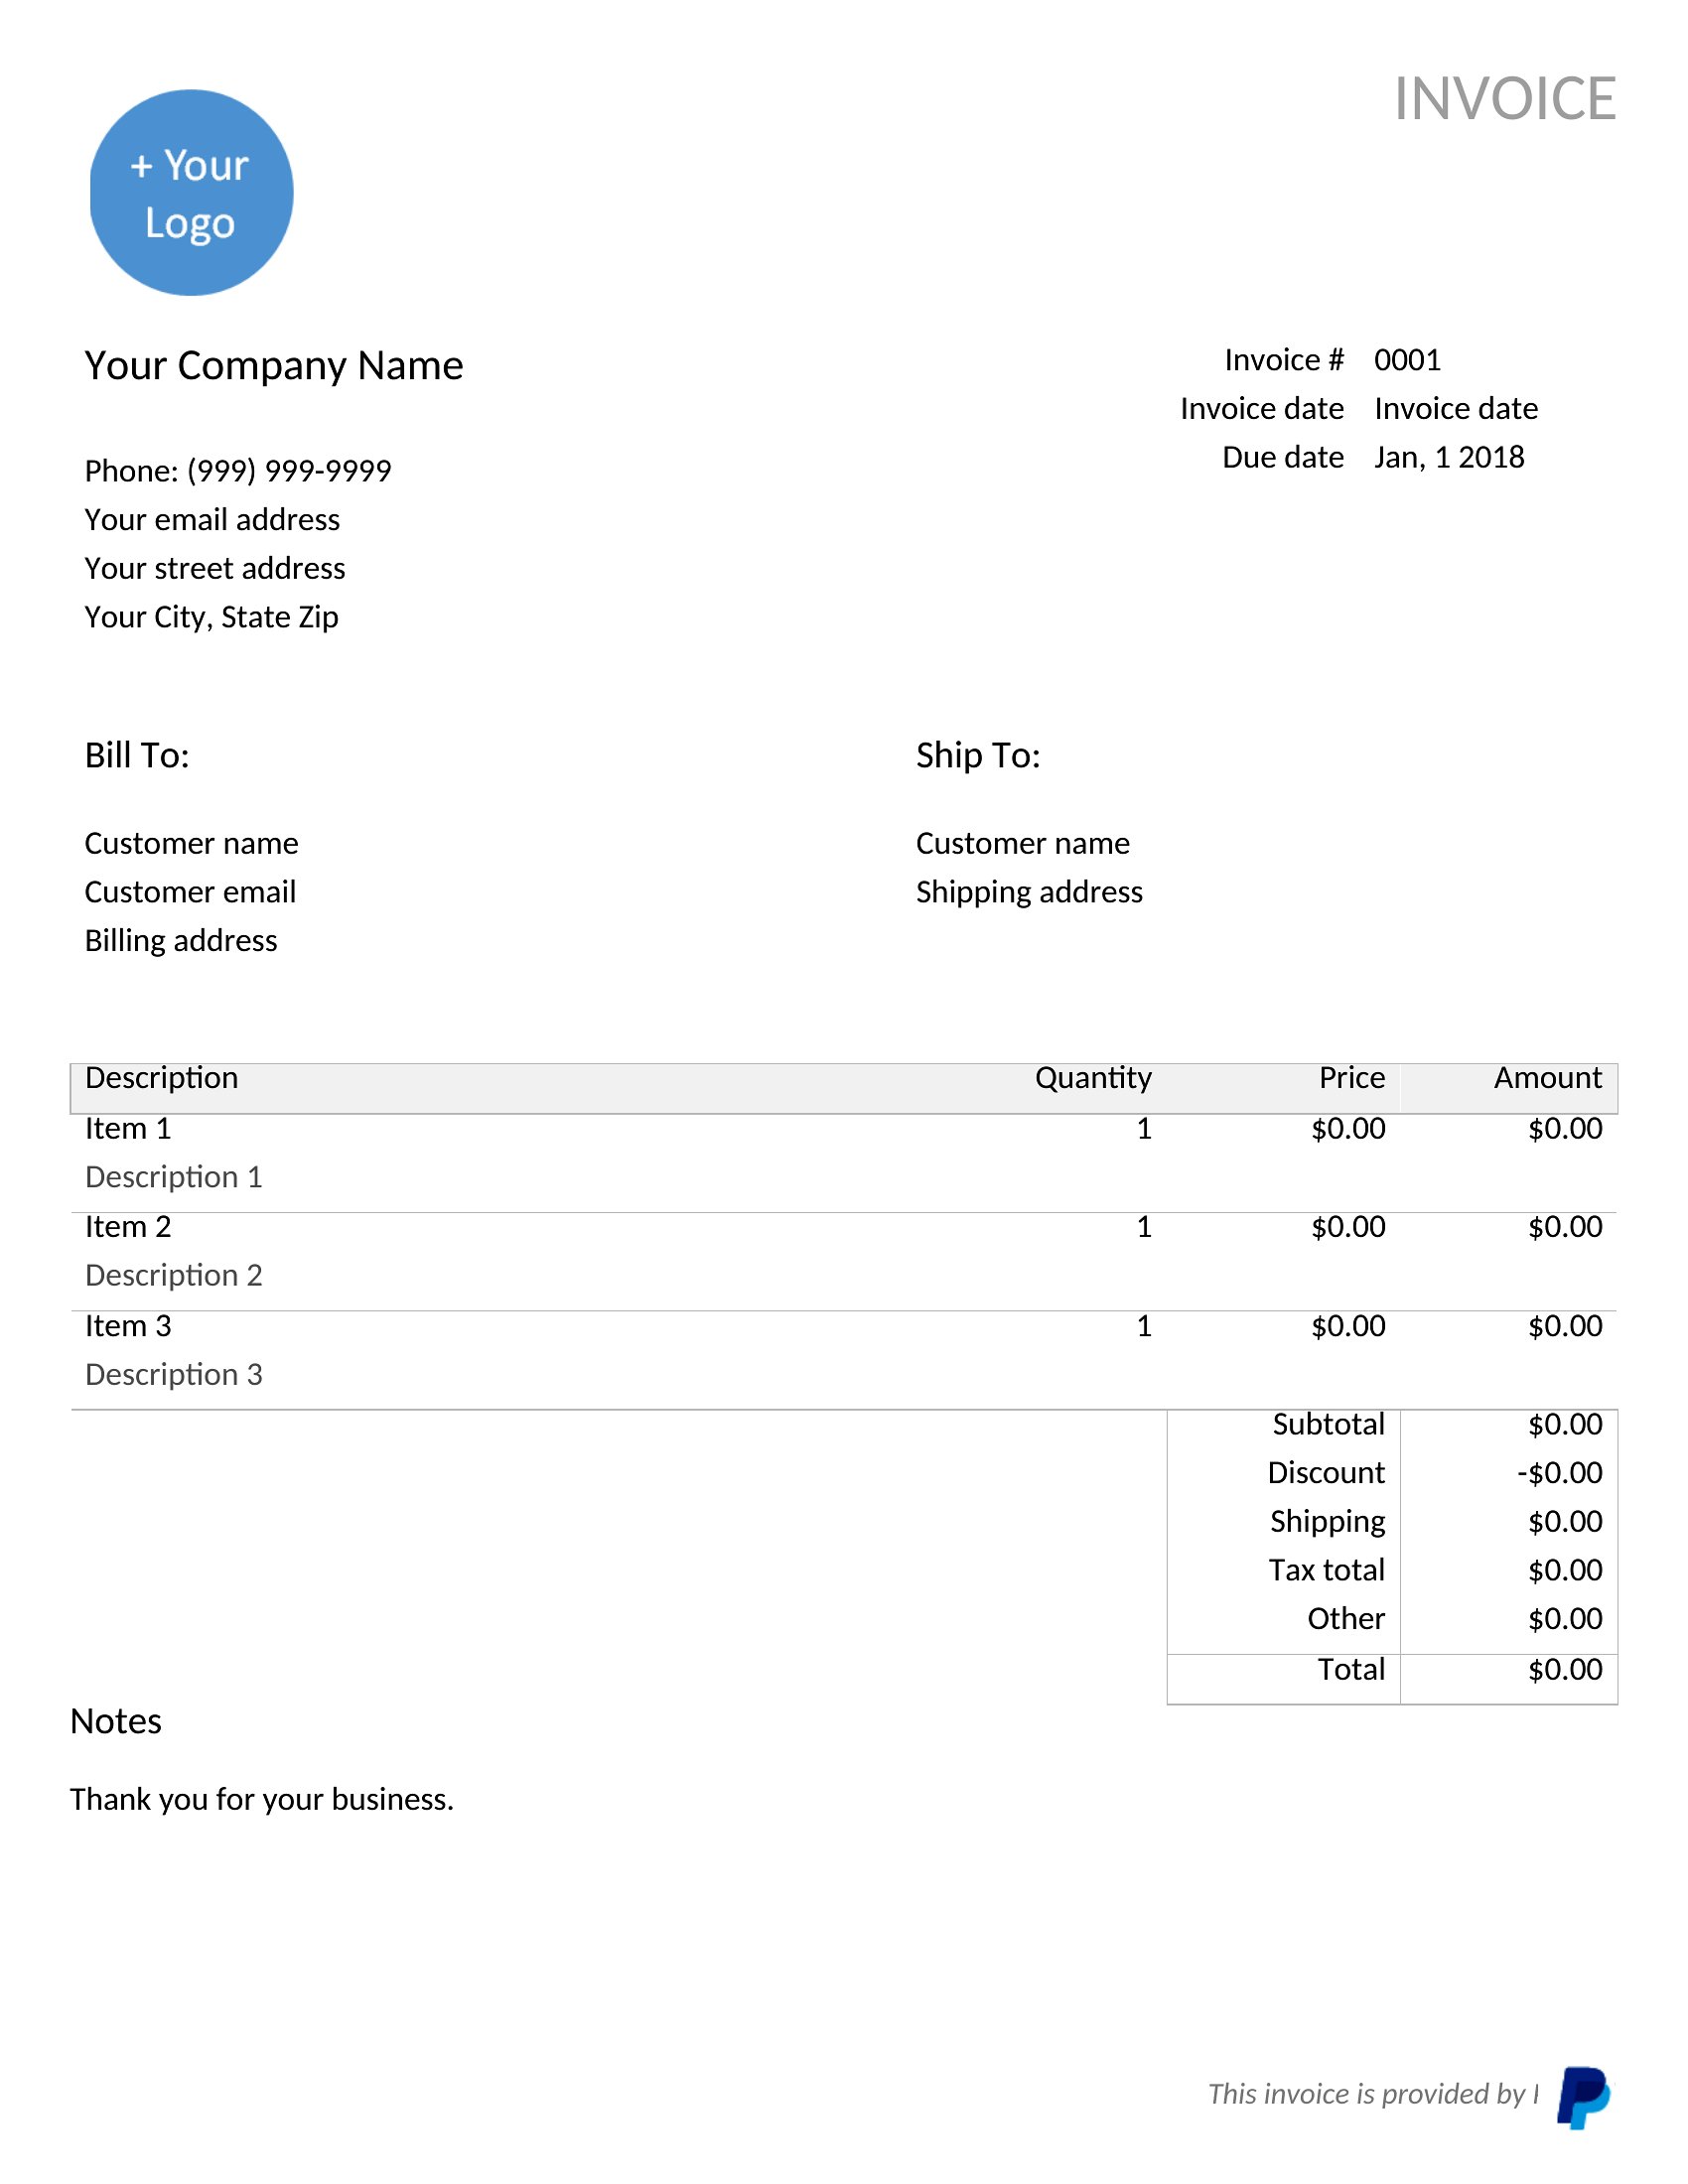The image size is (1688, 2184).
Task: Select the Item 1 row label
Action: click(x=128, y=1129)
